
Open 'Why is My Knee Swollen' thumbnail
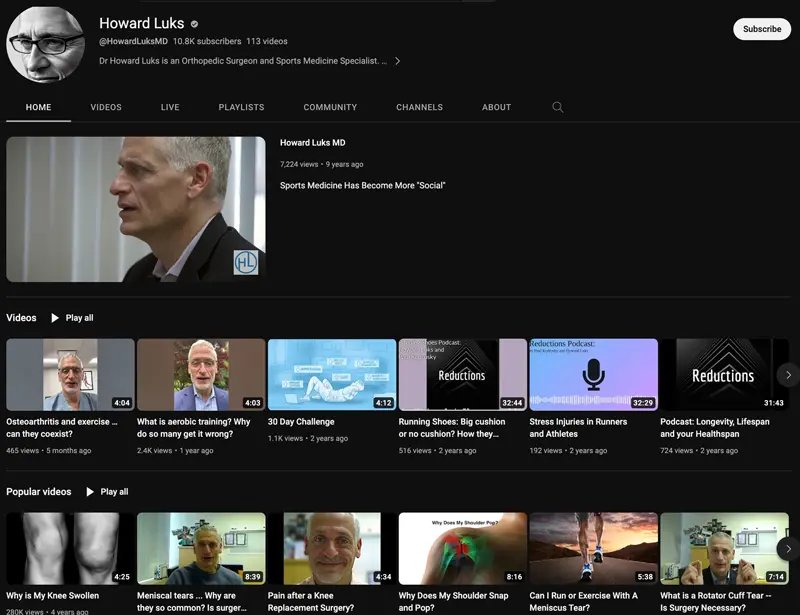[x=70, y=549]
